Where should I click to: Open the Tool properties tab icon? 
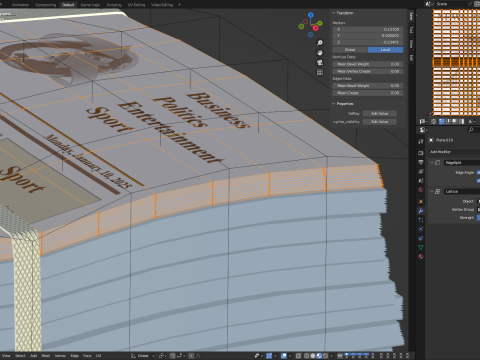(x=421, y=141)
